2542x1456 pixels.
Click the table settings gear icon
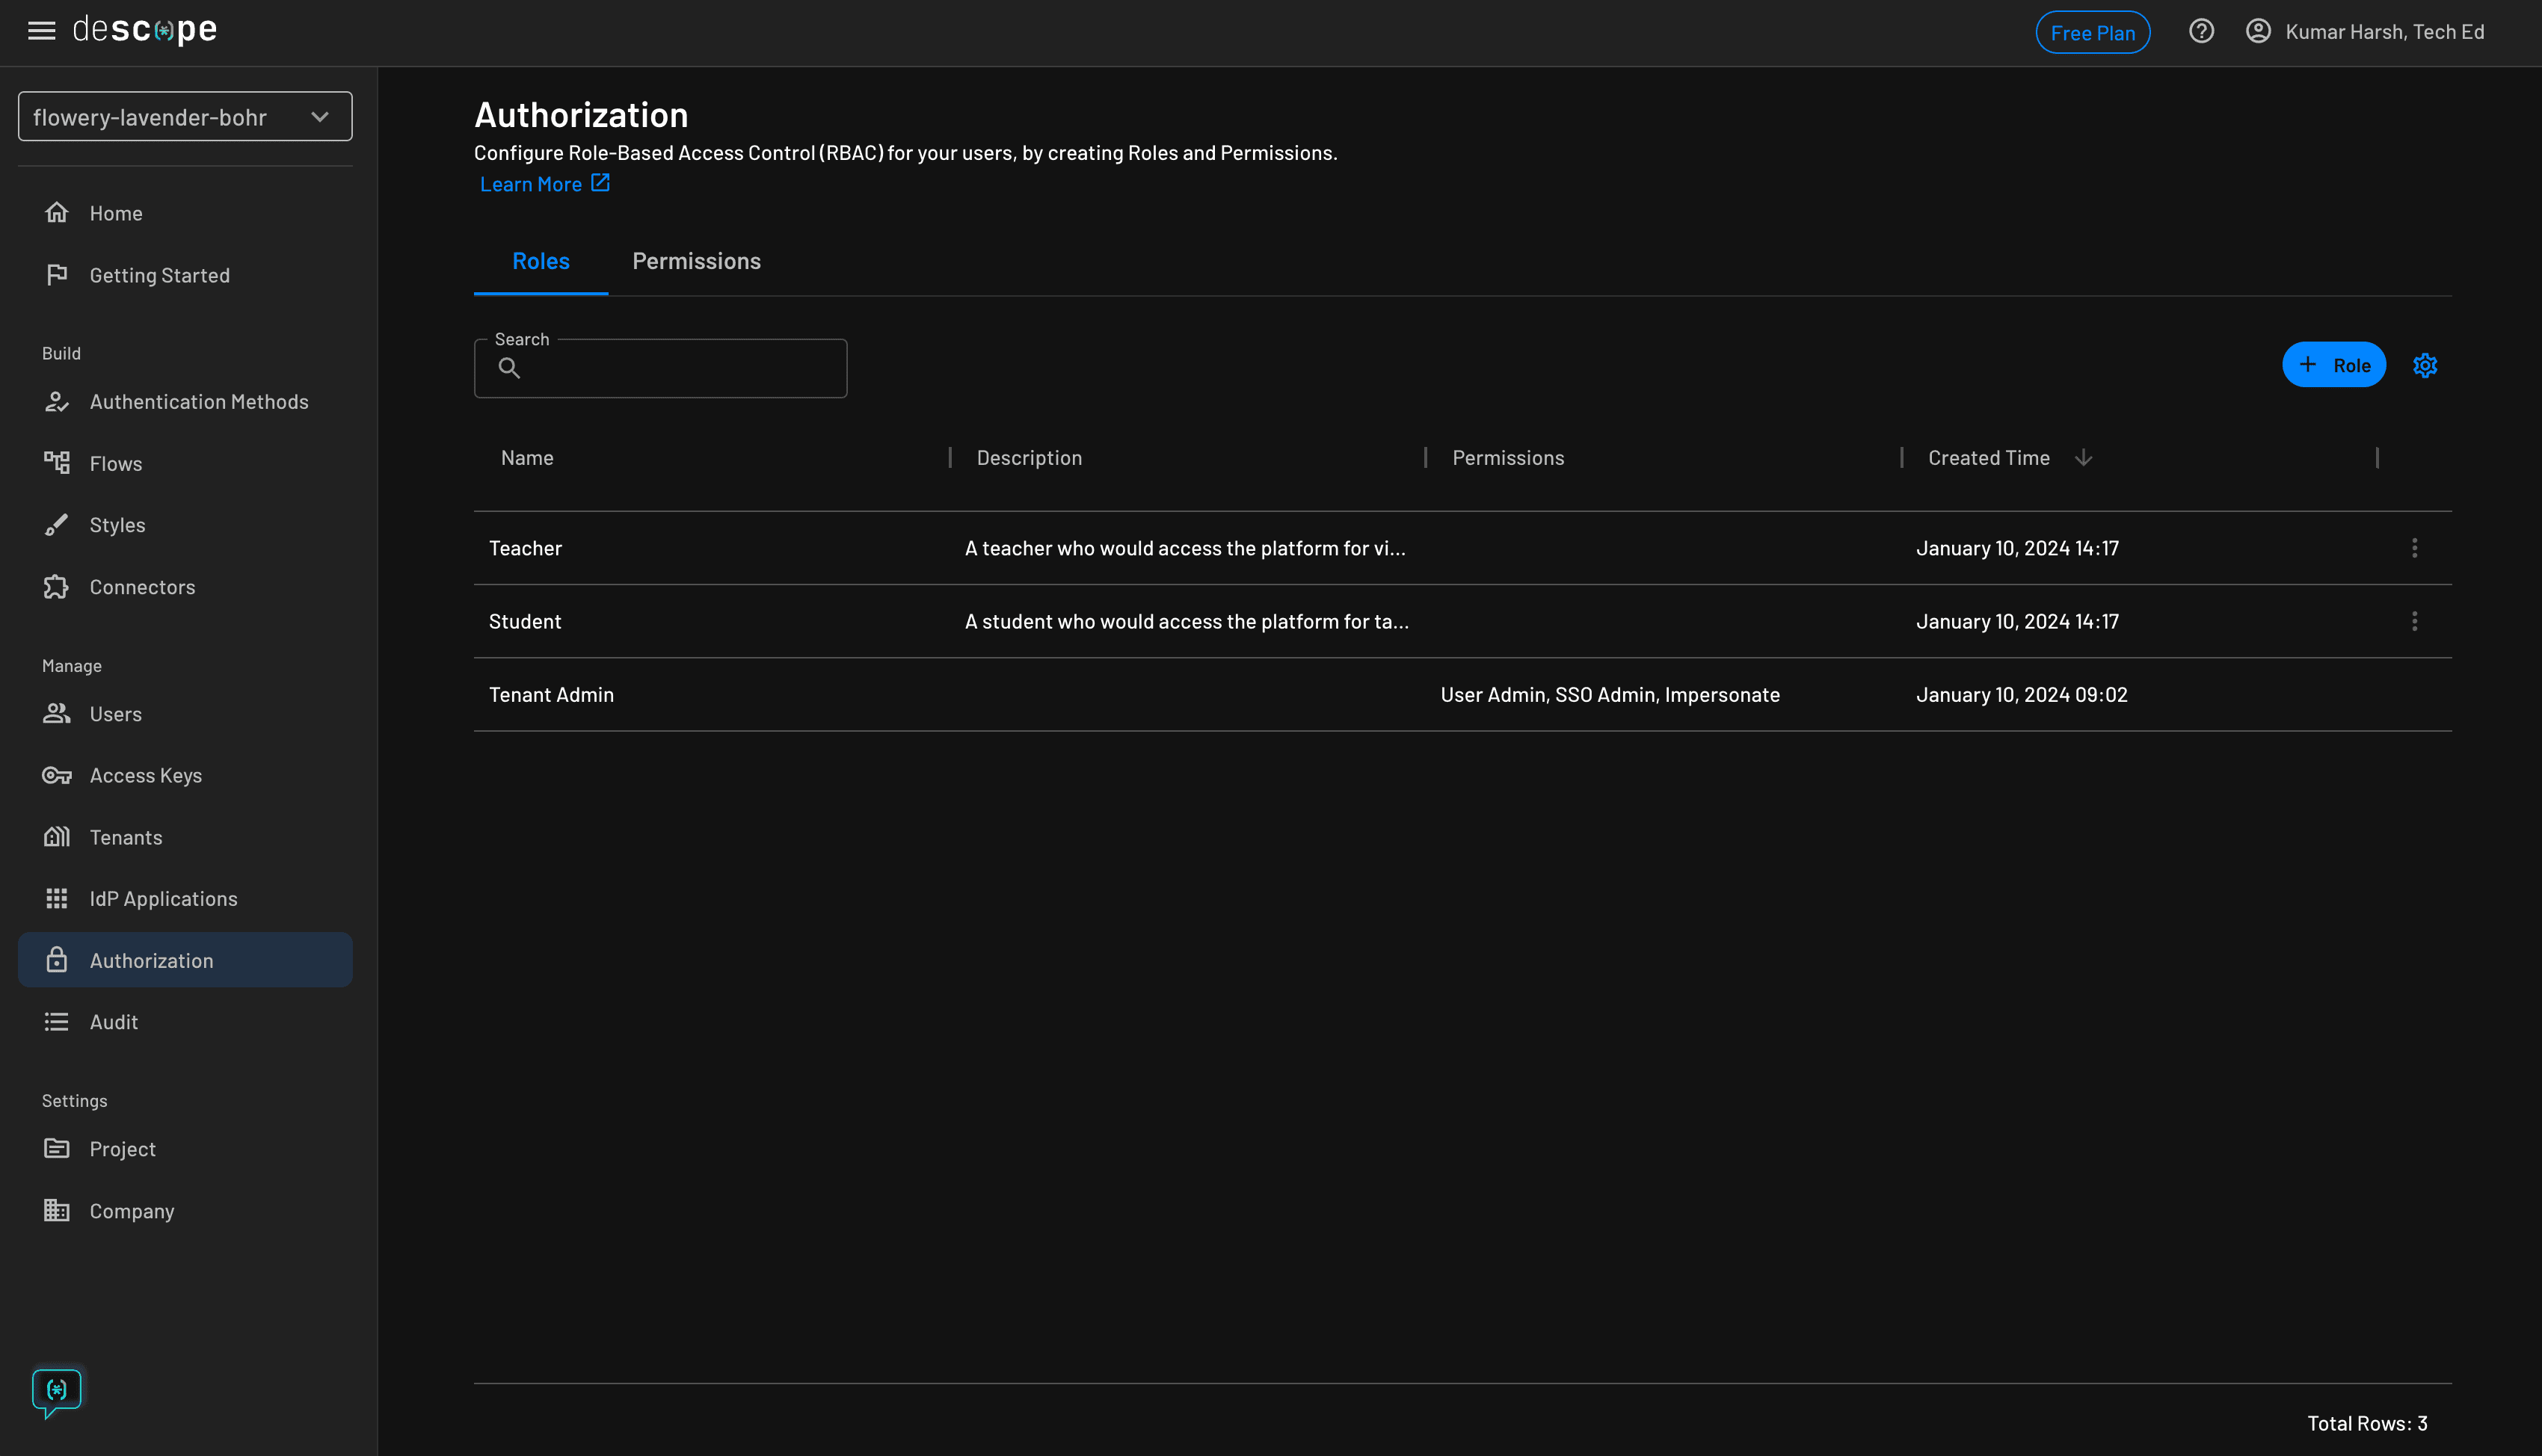(2424, 366)
